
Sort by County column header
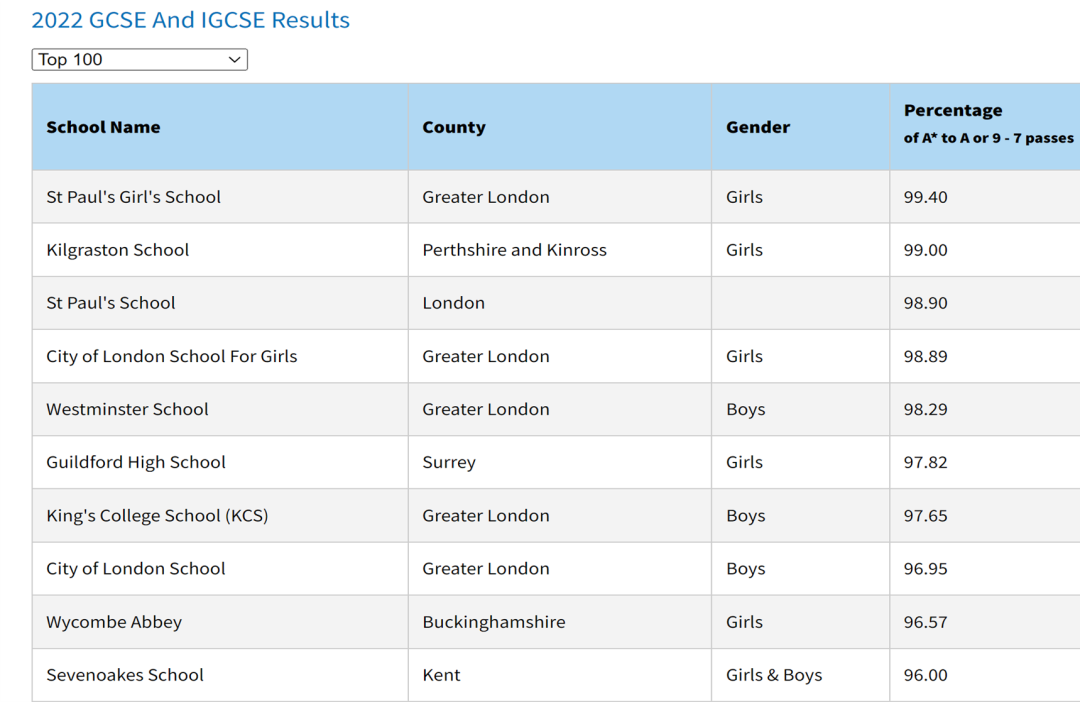click(x=454, y=127)
